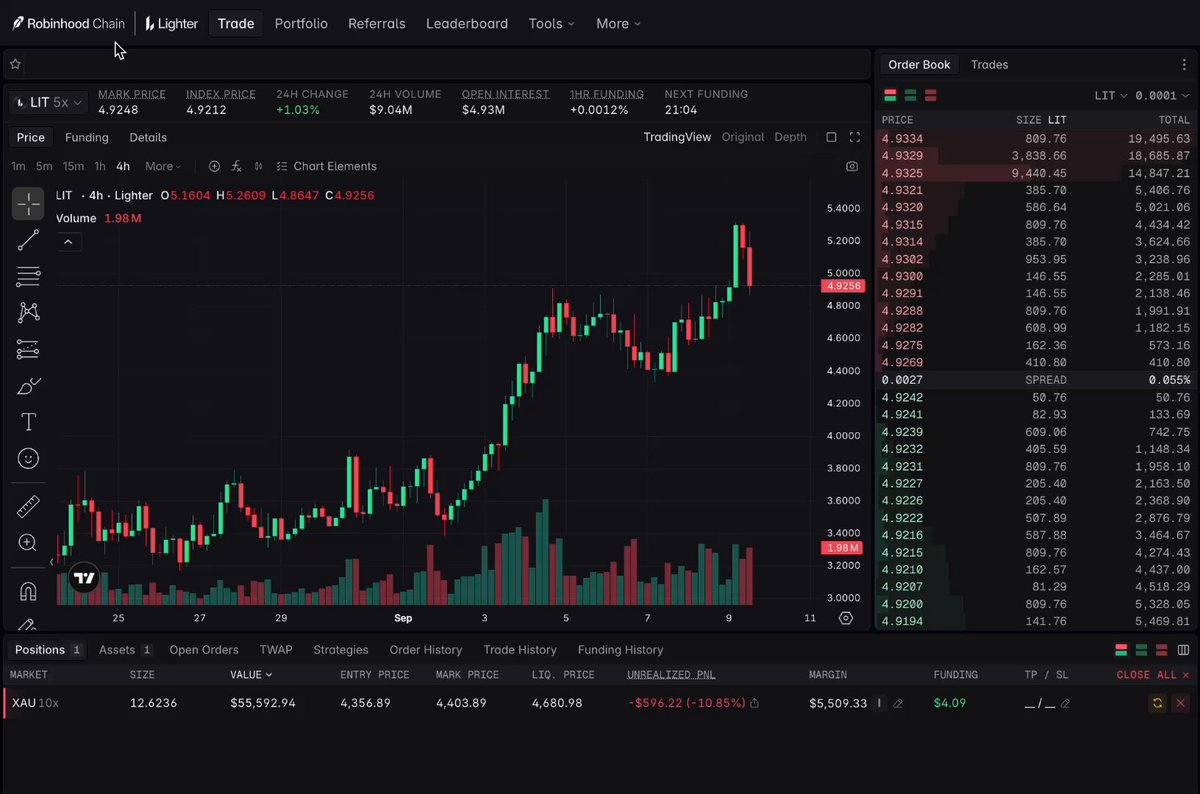Open chart settings gear on time axis
The image size is (1200, 794).
click(x=846, y=618)
